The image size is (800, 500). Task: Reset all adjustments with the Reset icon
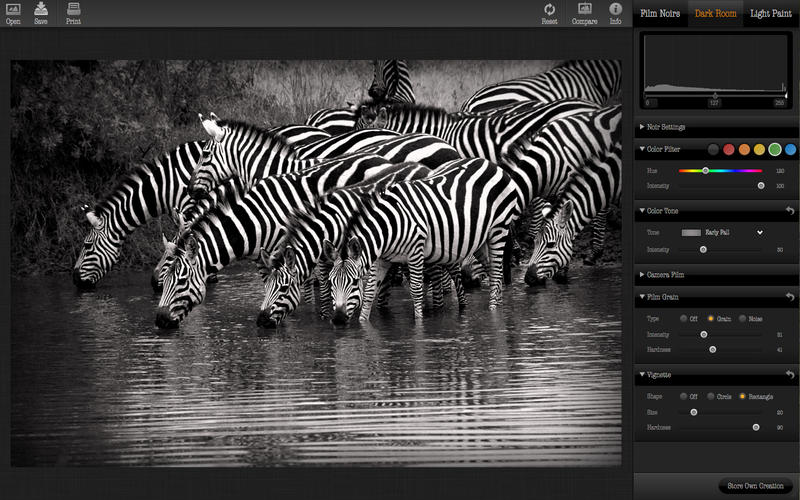coord(549,10)
